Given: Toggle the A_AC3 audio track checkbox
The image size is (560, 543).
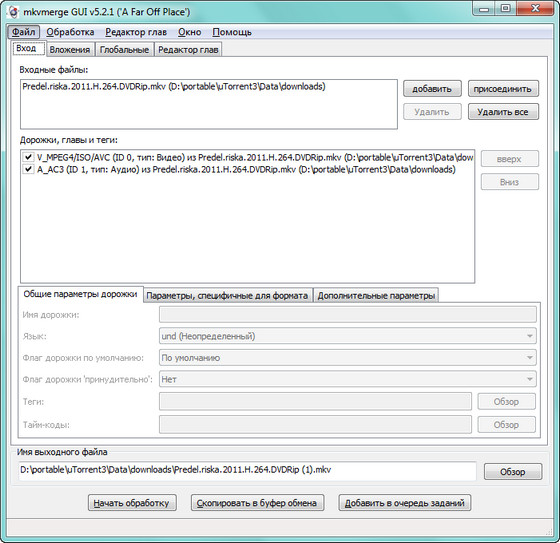Looking at the screenshot, I should point(28,169).
